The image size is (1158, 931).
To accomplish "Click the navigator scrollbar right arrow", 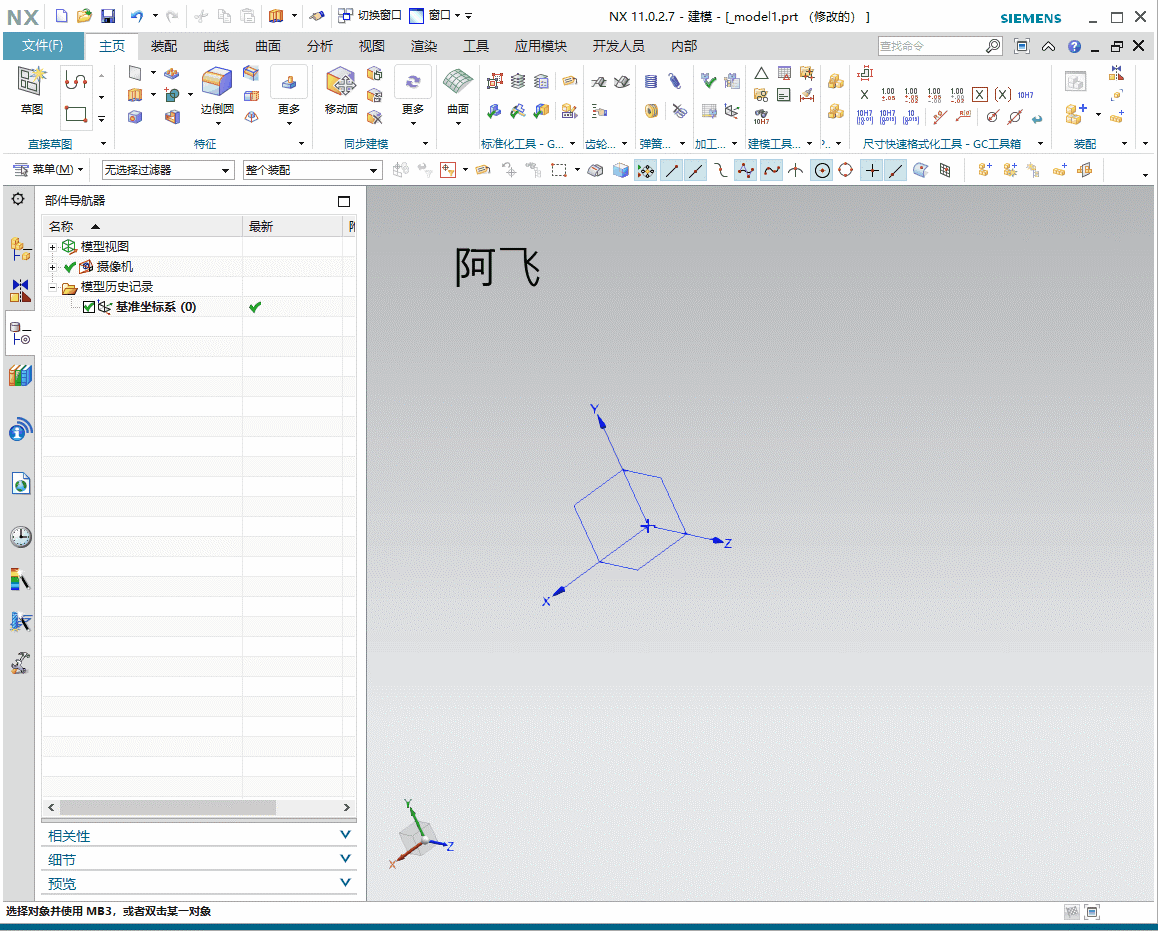I will point(346,808).
